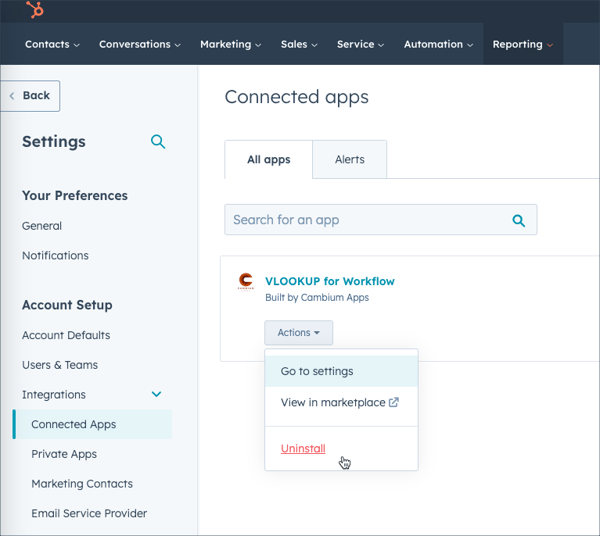Open the Service navigation menu
This screenshot has width=600, height=536.
click(x=360, y=44)
